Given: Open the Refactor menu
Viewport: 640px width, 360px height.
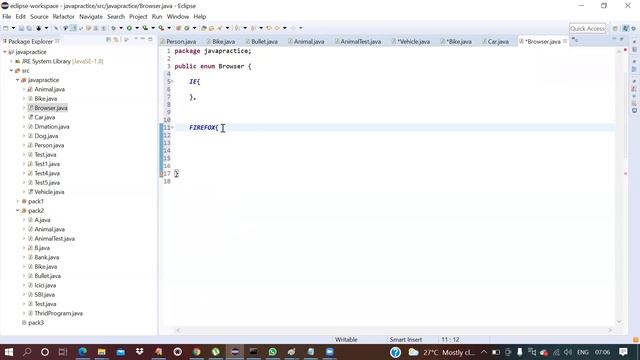Looking at the screenshot, I should [64, 17].
